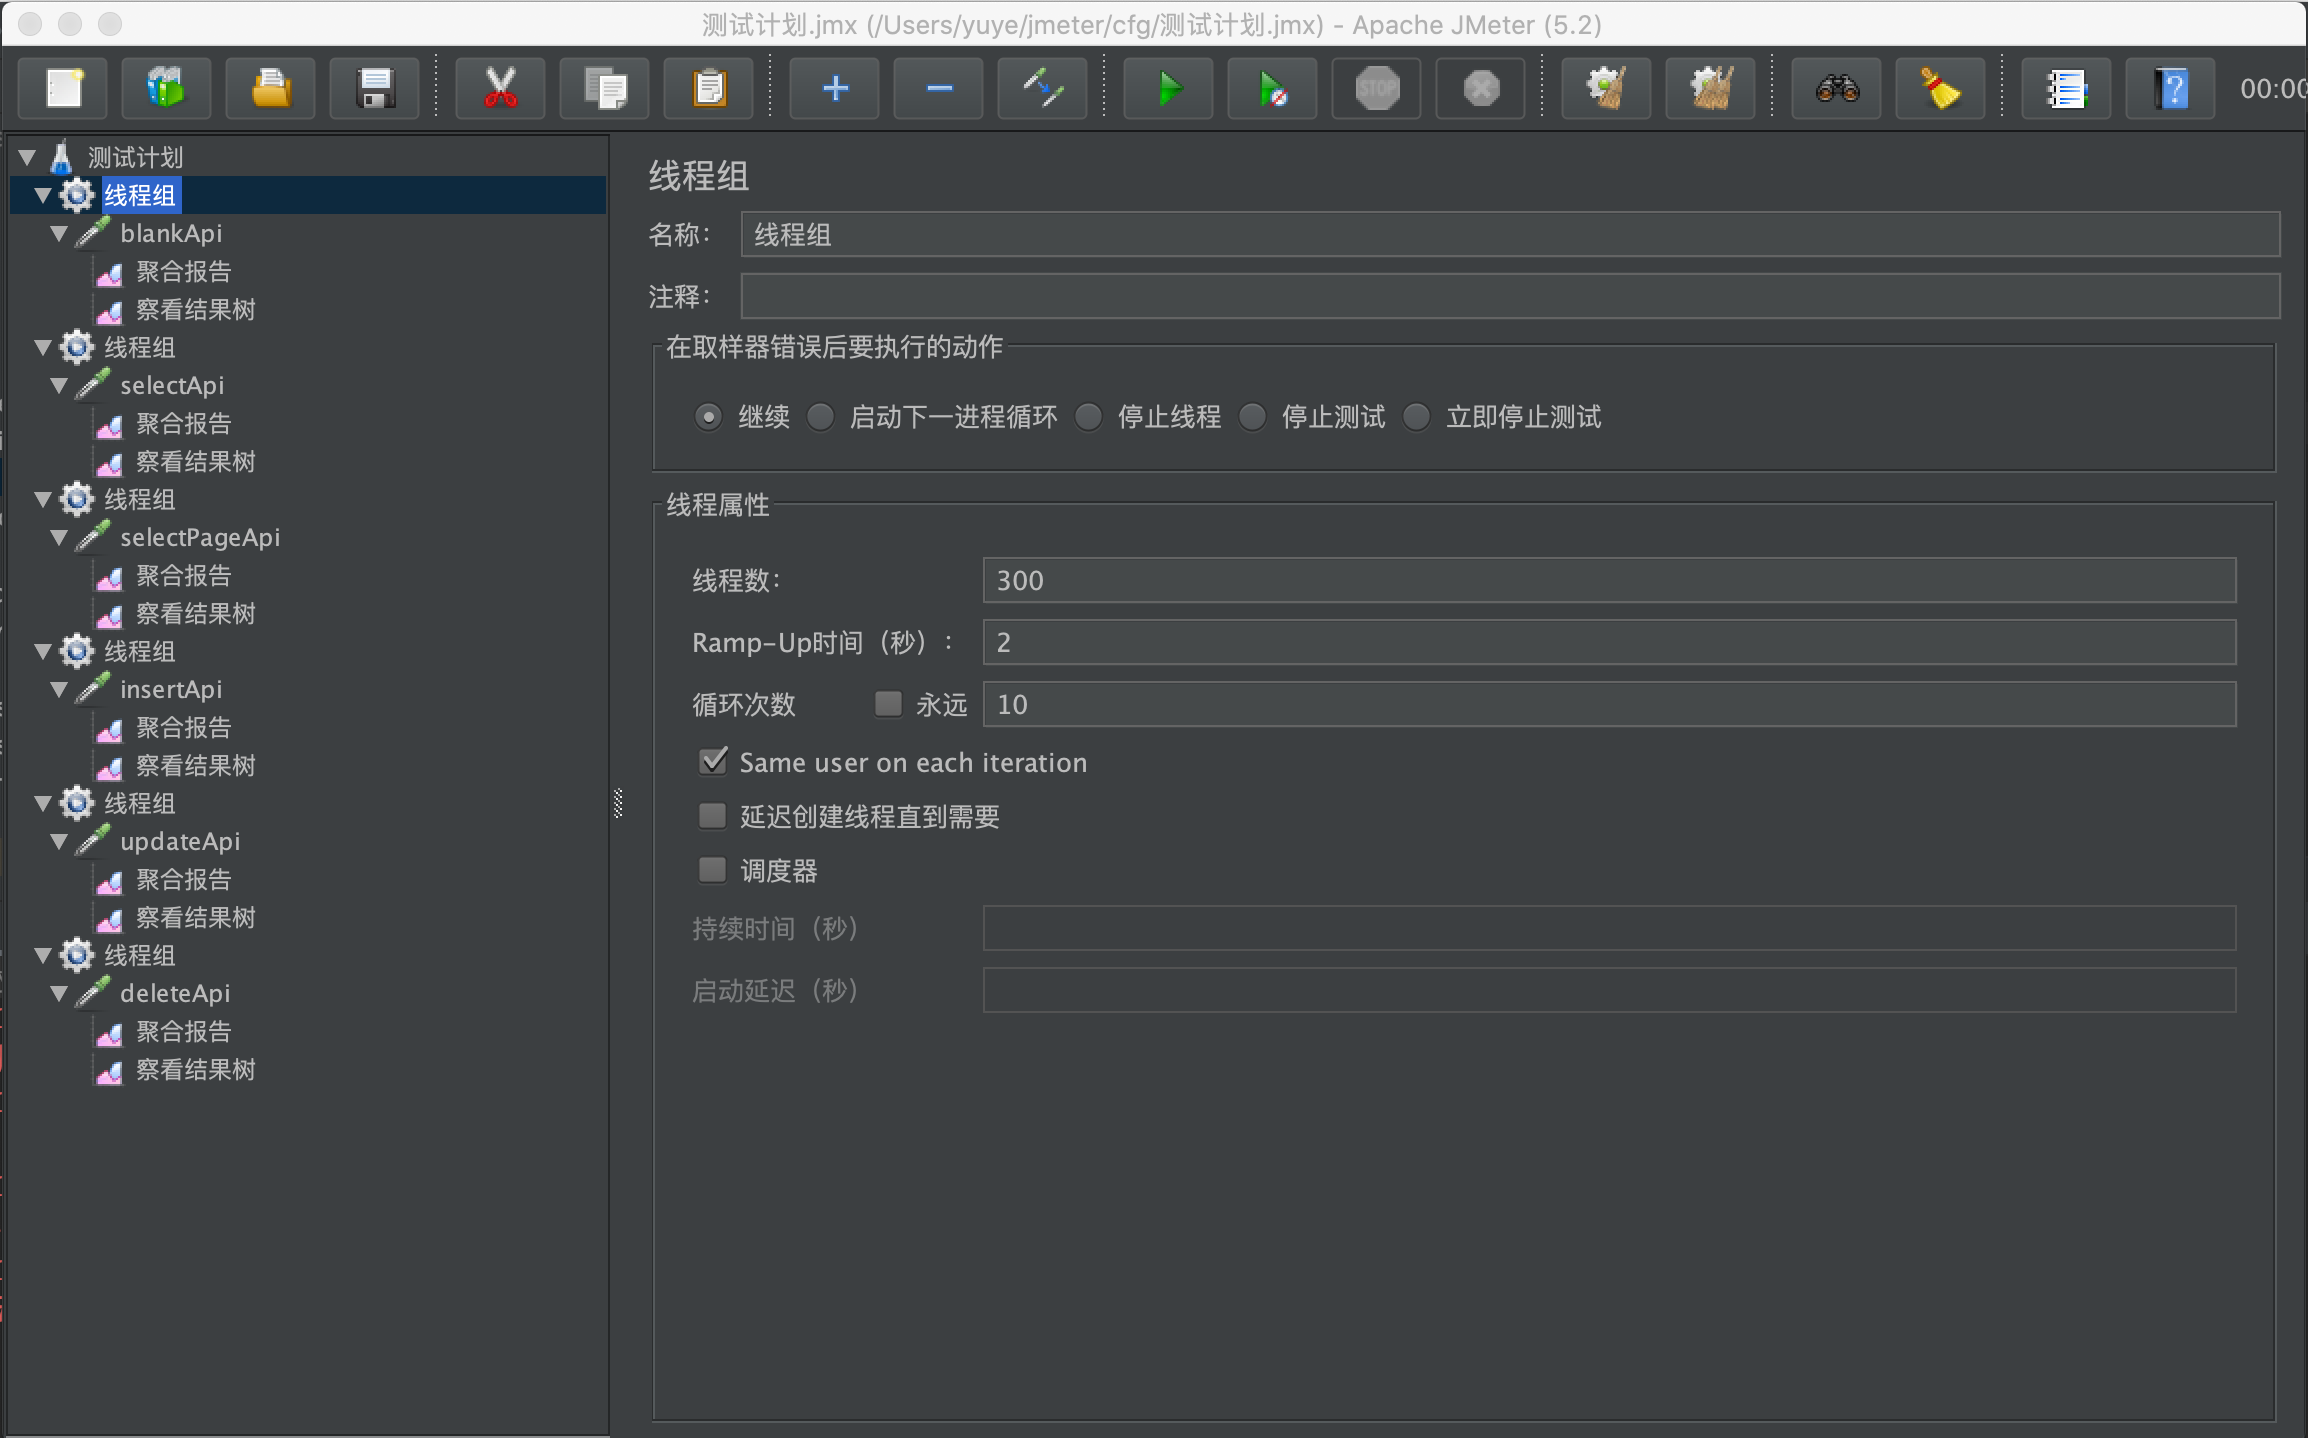Viewport: 2308px width, 1438px height.
Task: Enable 延迟创建线程直到需要 checkbox
Action: point(712,816)
